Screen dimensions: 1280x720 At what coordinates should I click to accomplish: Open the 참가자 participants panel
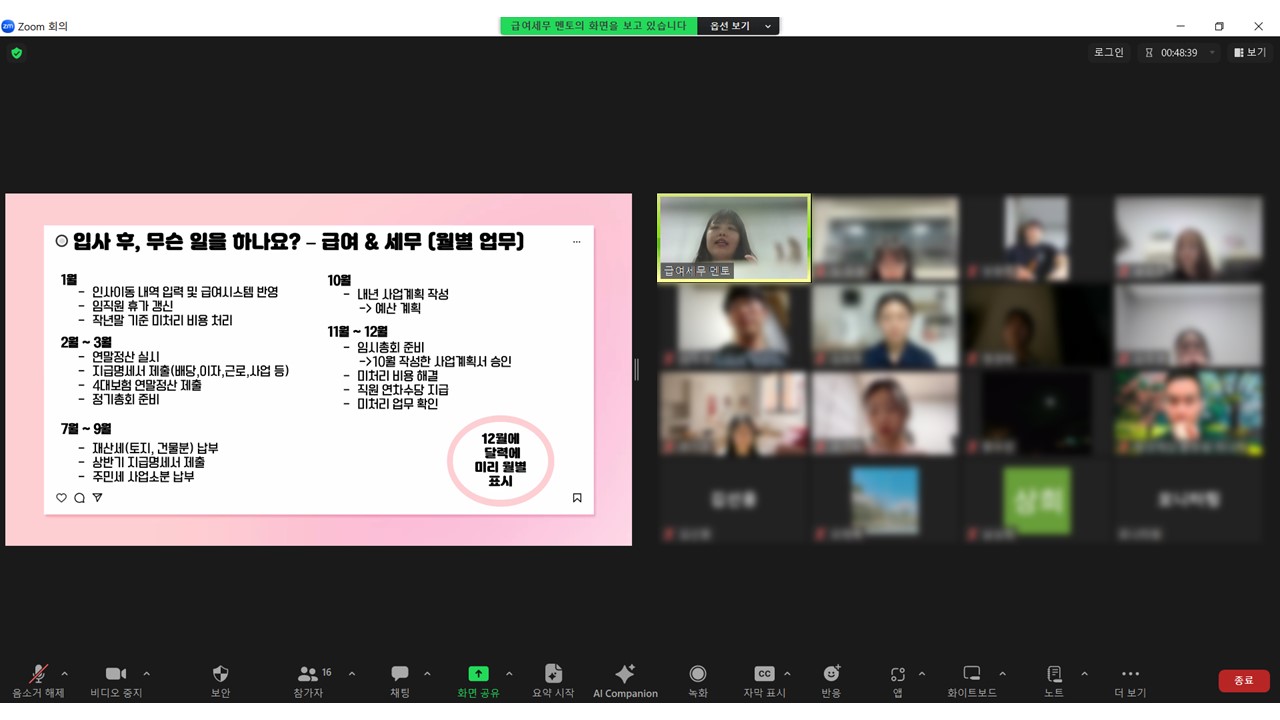308,674
